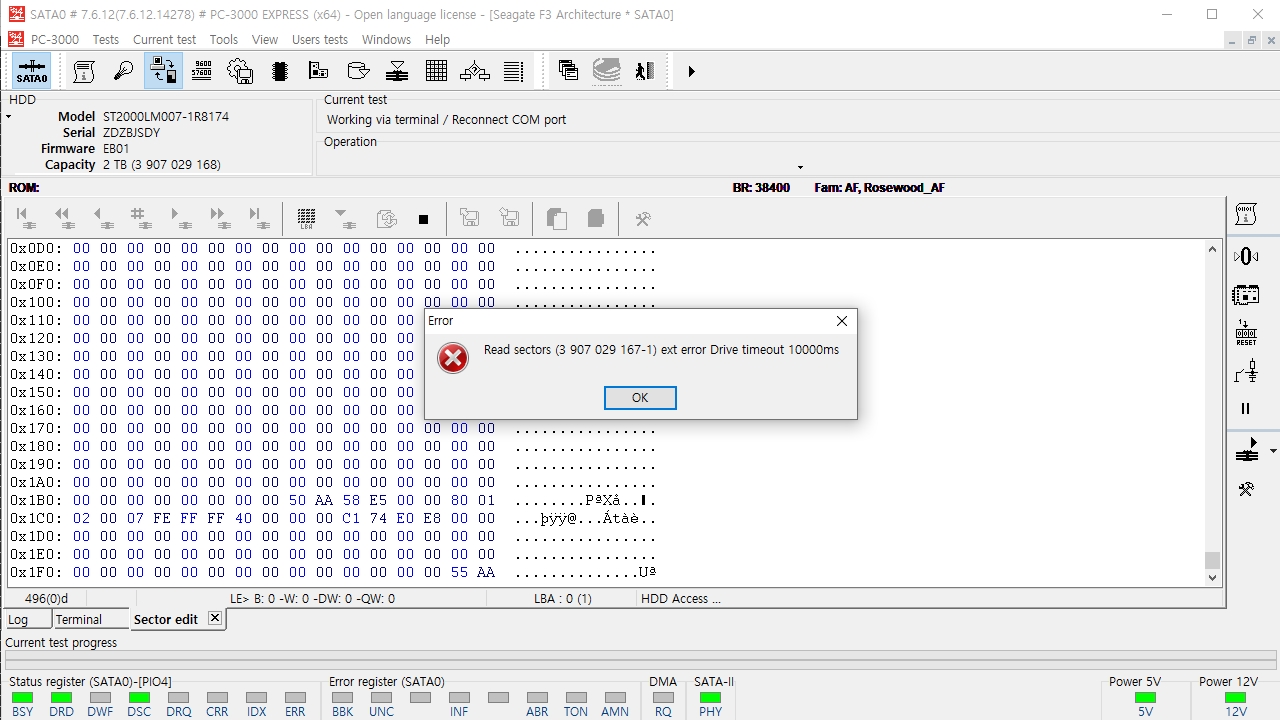Click the save to file floppy icon
The image size is (1280, 720).
[x=509, y=218]
